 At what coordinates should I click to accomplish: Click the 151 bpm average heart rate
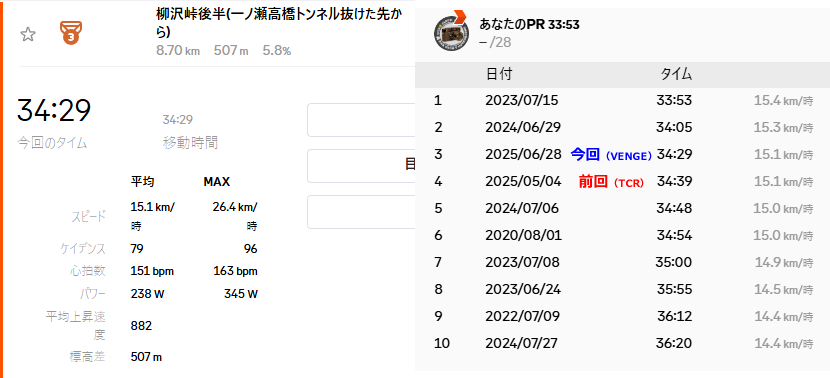pyautogui.click(x=152, y=272)
